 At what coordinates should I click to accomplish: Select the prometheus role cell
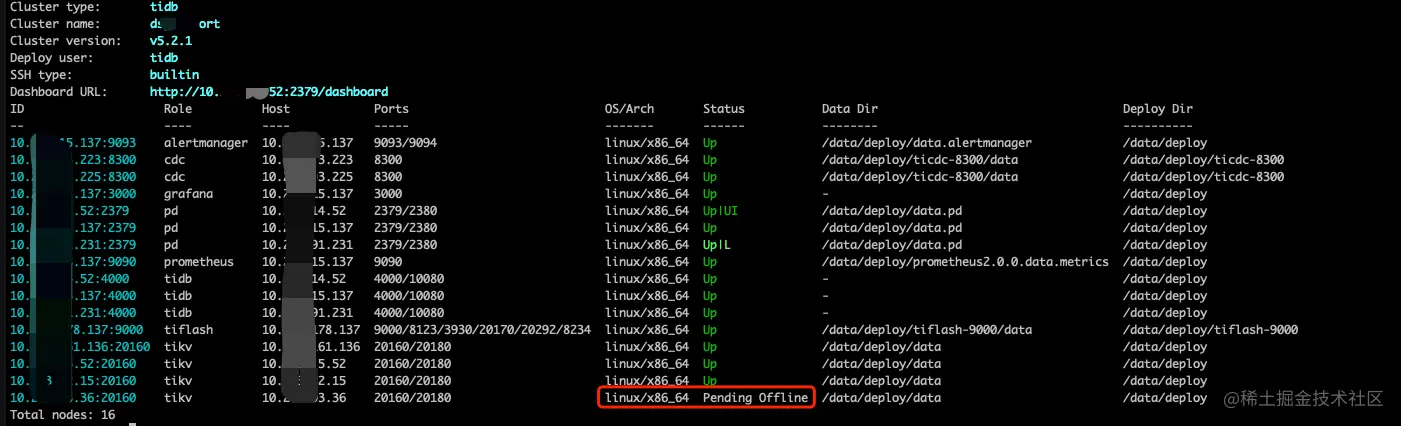[x=198, y=262]
